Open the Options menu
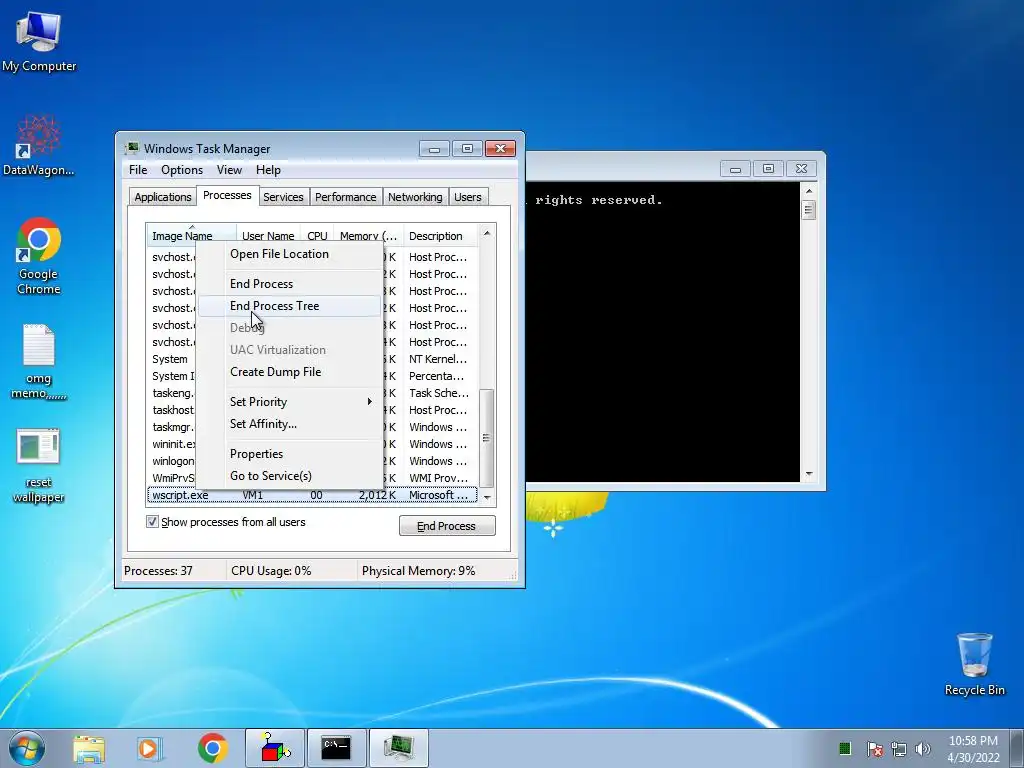Screen dimensions: 1024x768 click(x=182, y=170)
